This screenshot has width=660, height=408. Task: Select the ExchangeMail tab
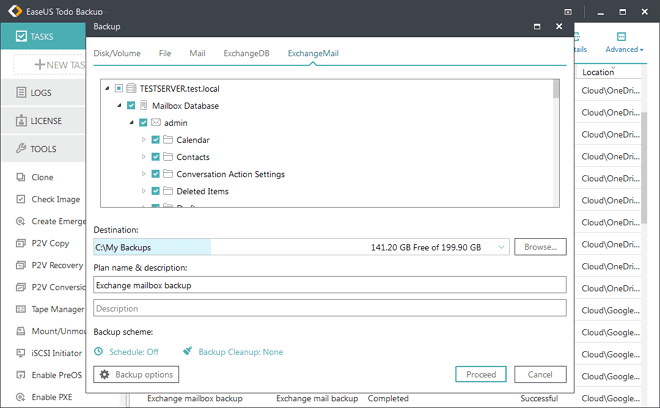313,53
